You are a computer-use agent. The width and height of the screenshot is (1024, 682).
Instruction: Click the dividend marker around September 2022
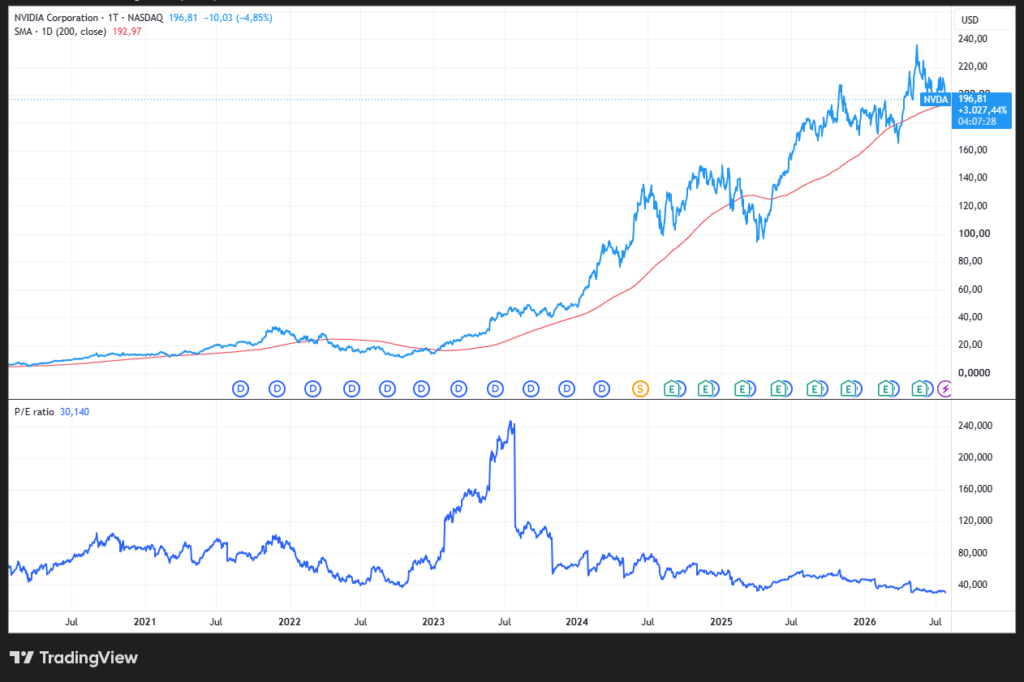tap(387, 389)
